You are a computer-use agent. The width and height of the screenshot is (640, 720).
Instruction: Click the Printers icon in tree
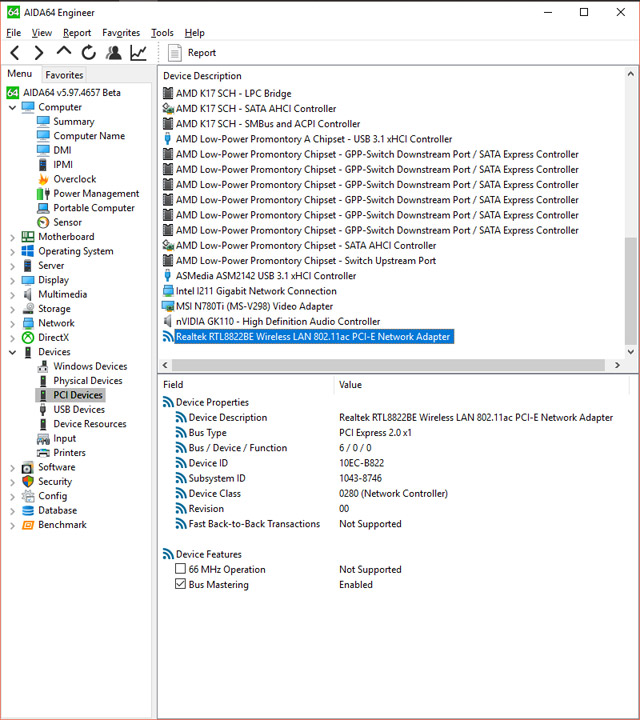click(43, 453)
